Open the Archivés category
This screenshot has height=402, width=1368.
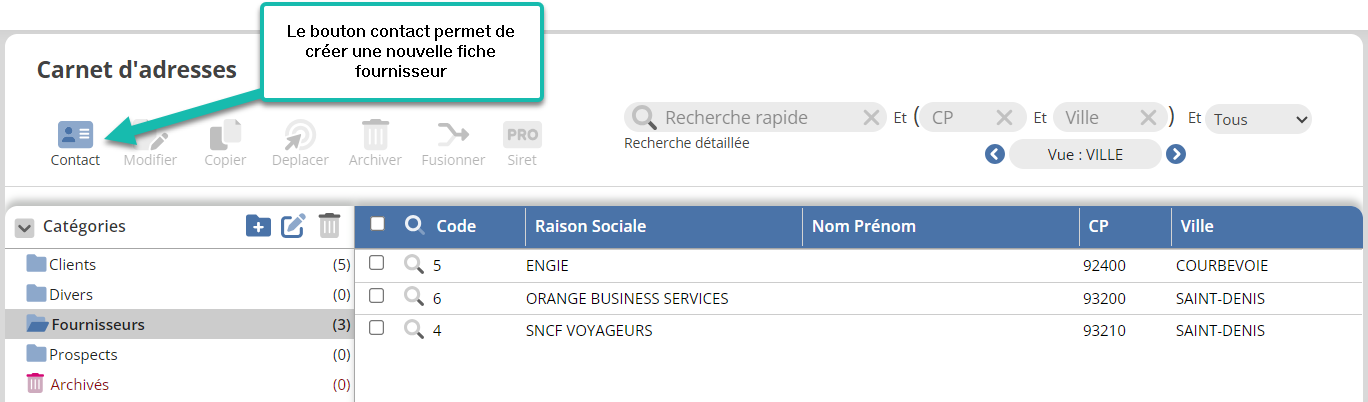click(x=78, y=384)
